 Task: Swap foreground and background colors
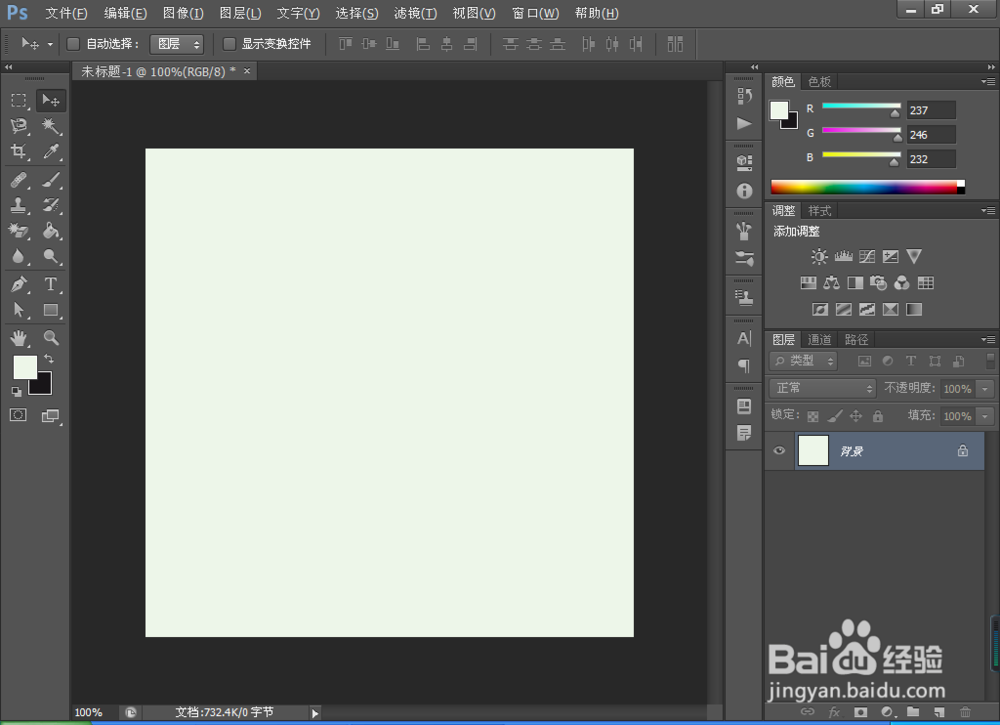49,359
